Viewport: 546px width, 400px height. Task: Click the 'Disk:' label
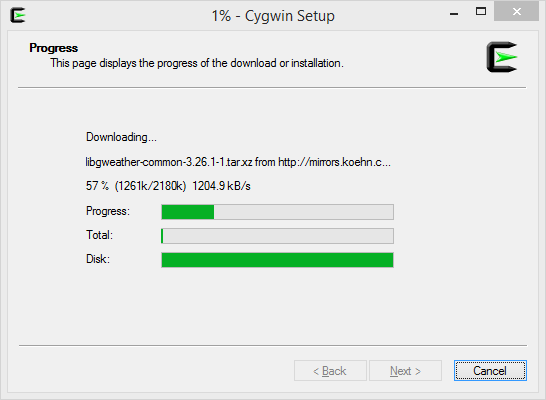98,259
